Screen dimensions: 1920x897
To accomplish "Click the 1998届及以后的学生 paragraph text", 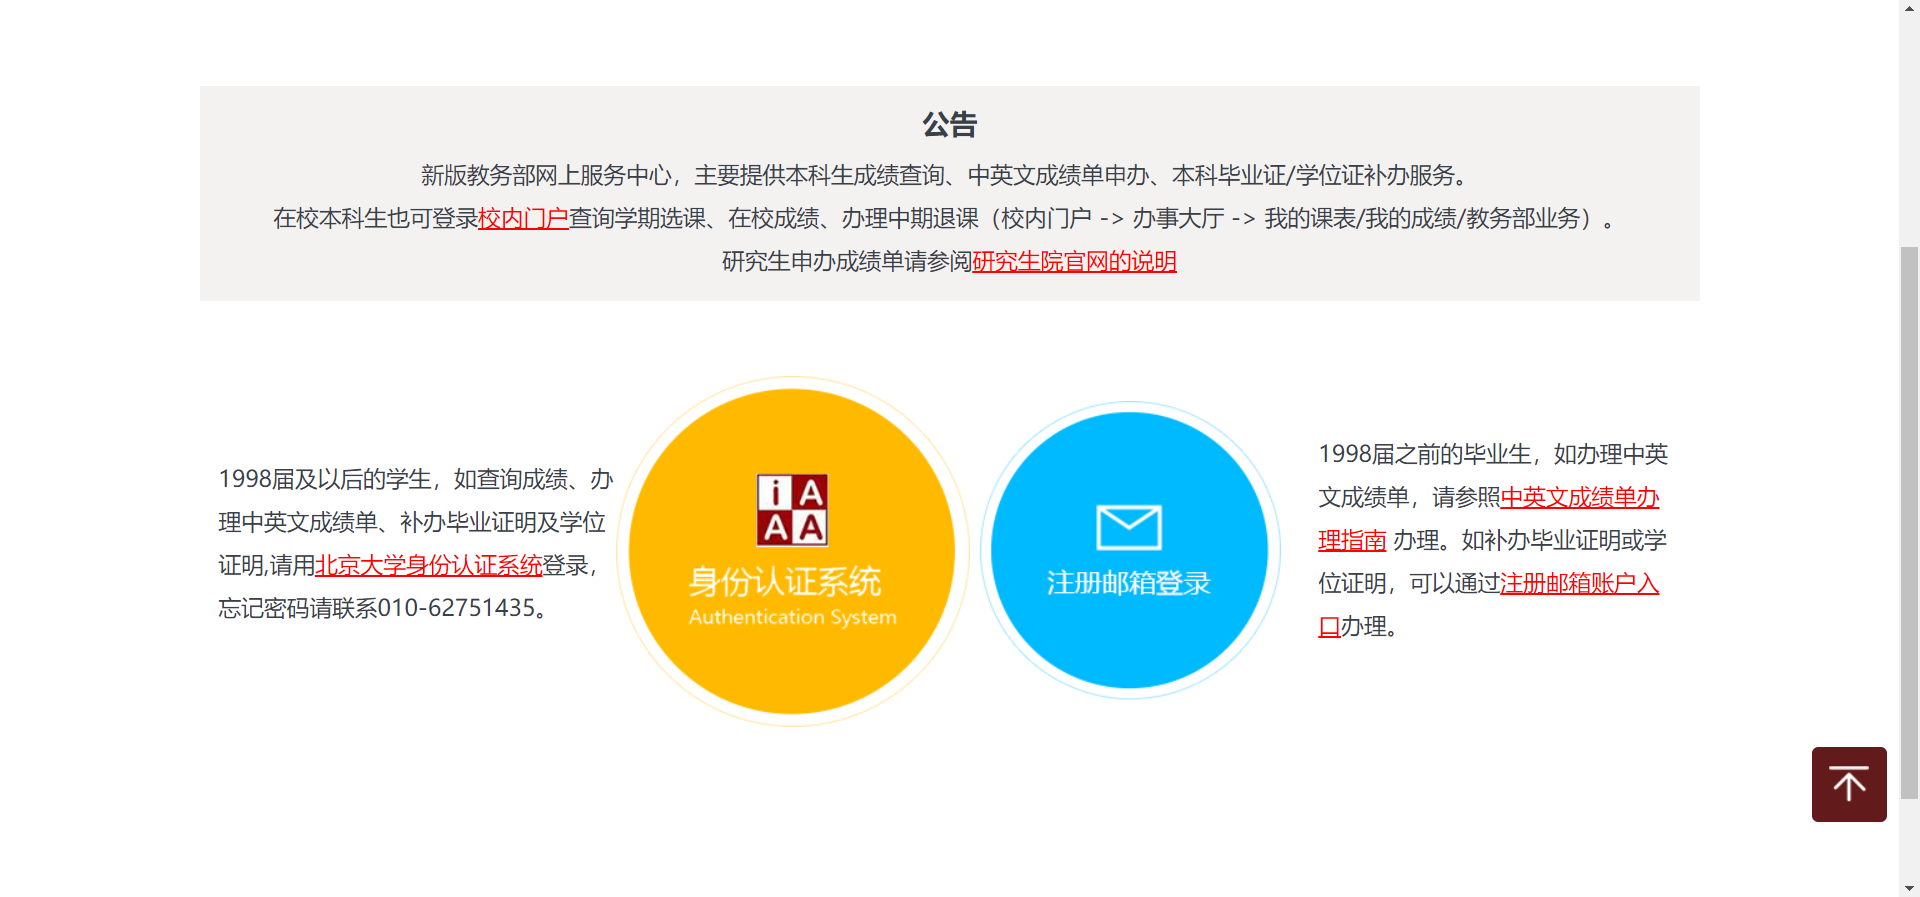I will [x=415, y=543].
